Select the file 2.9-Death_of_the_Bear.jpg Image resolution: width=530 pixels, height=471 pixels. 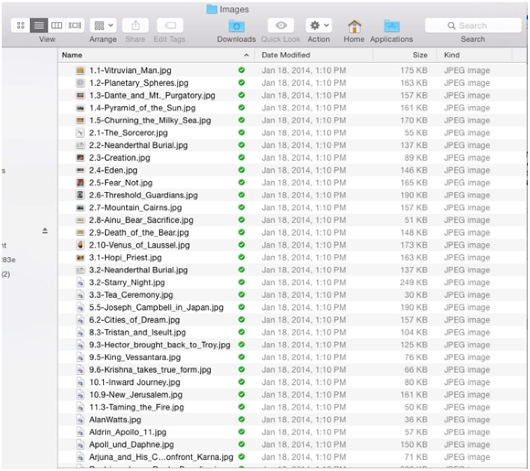[139, 233]
